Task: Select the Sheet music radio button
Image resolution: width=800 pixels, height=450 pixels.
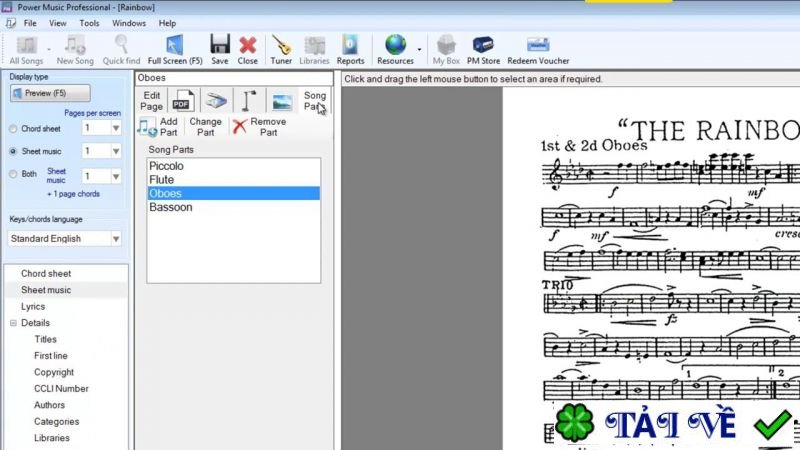Action: [x=13, y=152]
